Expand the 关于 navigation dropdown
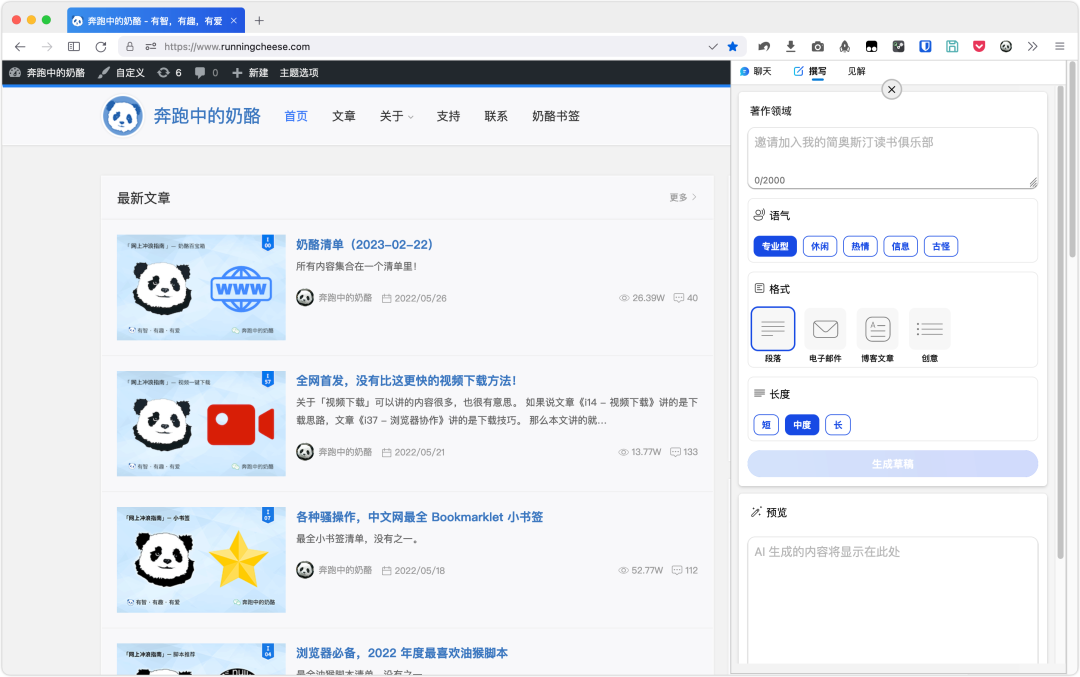 396,116
